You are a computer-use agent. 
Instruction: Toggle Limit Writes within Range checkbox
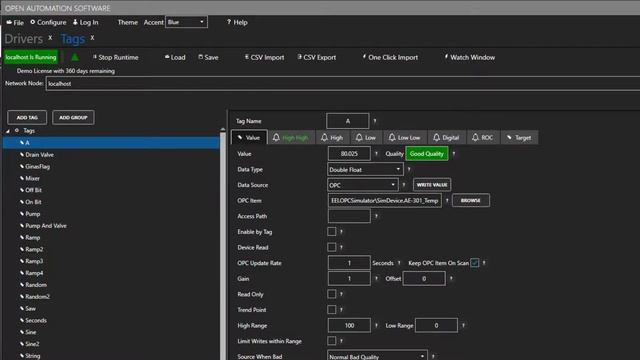[332, 341]
